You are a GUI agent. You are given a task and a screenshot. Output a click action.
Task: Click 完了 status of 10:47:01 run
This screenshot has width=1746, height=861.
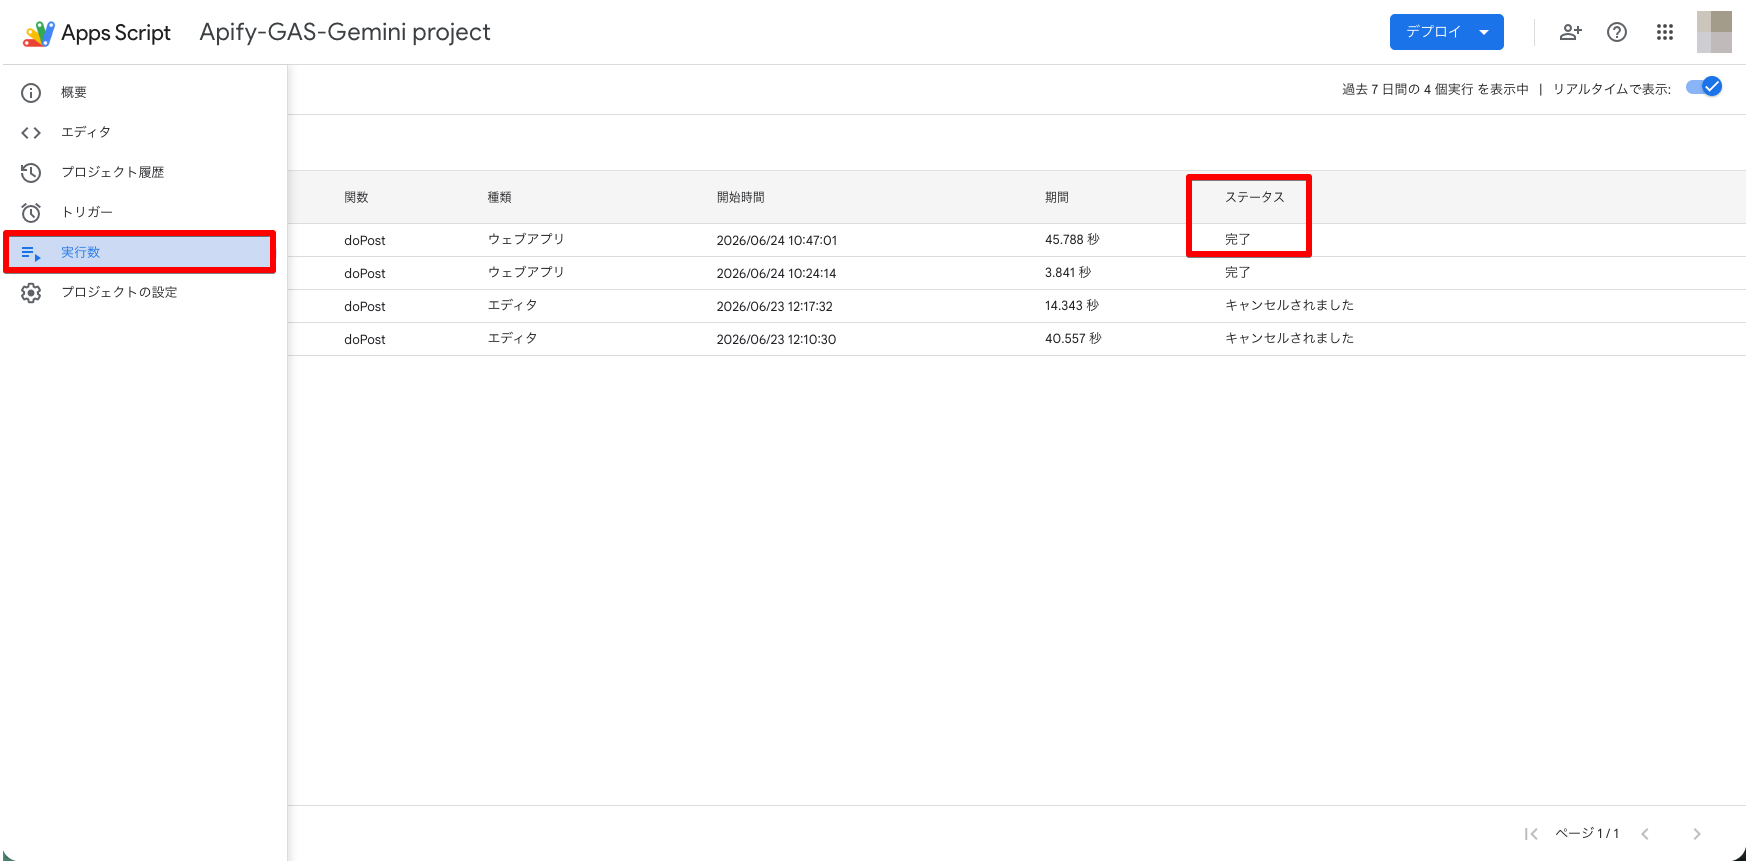click(1238, 239)
